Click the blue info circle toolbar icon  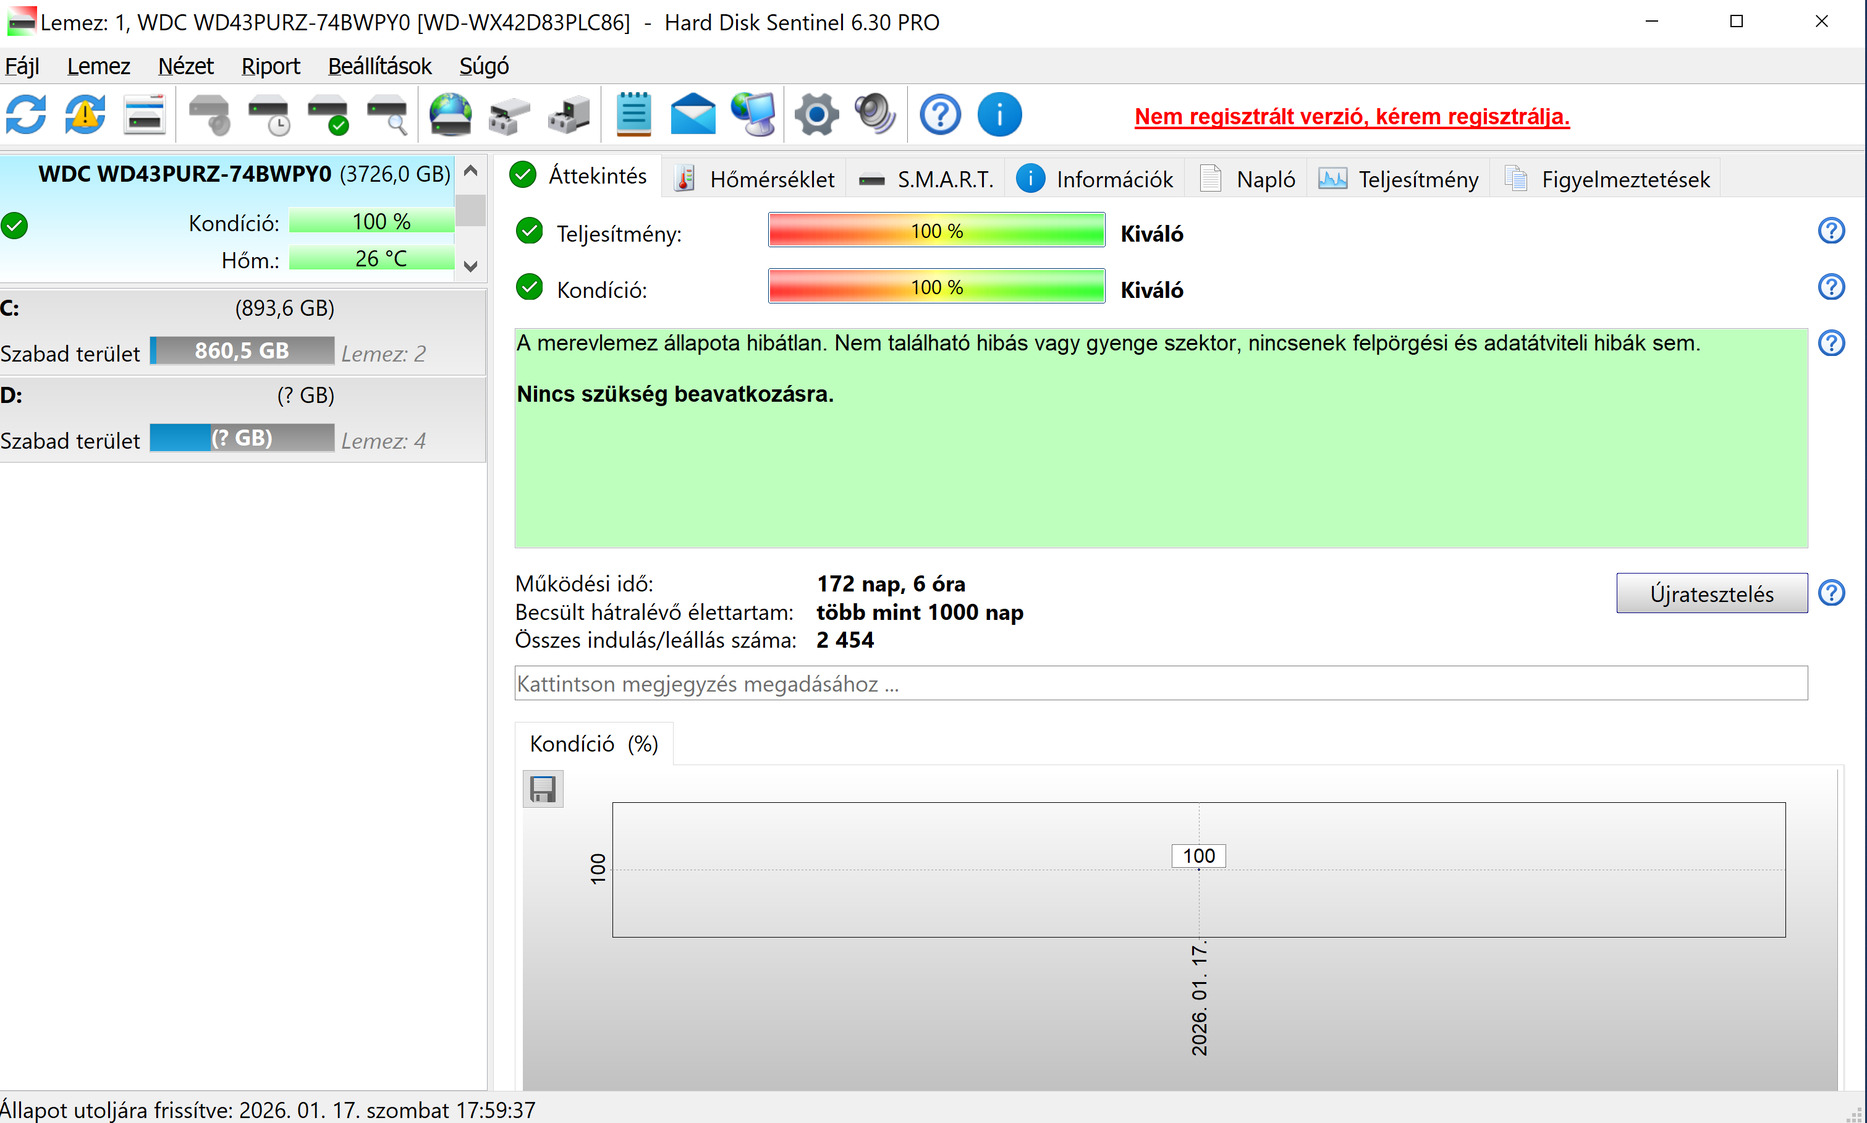[1000, 115]
